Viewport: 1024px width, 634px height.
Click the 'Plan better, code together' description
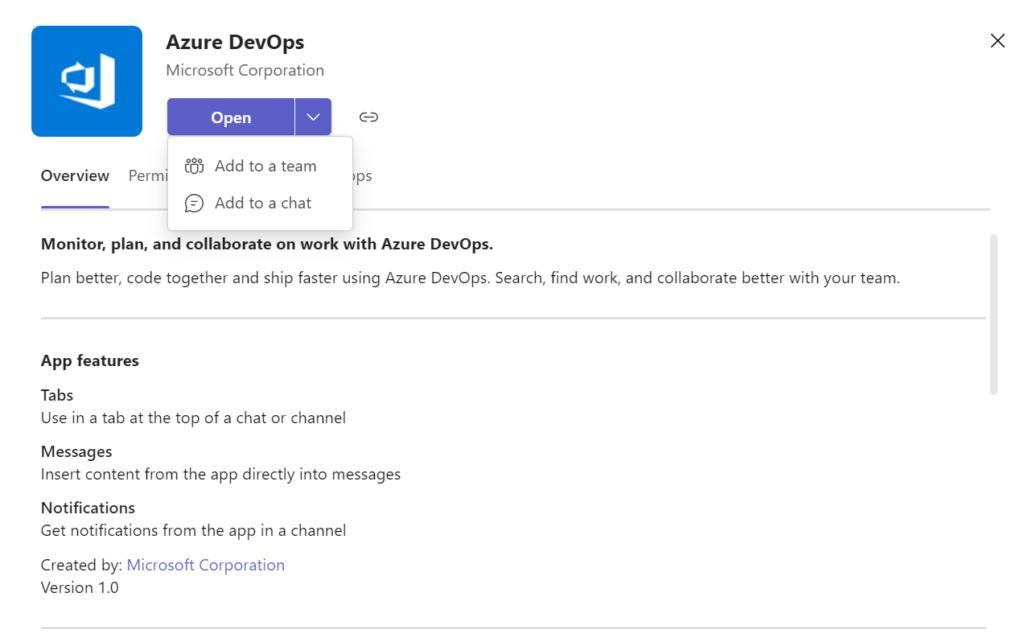[x=470, y=278]
